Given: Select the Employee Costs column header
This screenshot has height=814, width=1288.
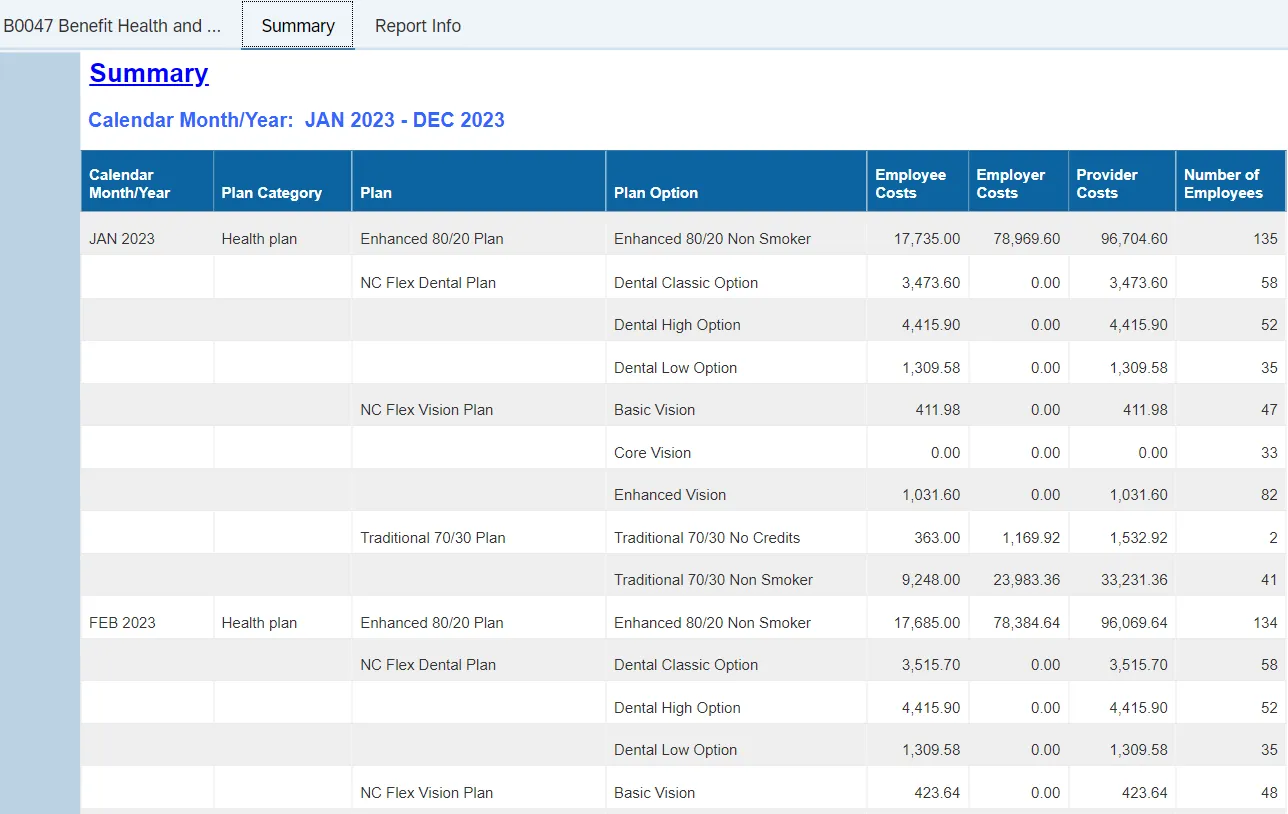Looking at the screenshot, I should [910, 183].
